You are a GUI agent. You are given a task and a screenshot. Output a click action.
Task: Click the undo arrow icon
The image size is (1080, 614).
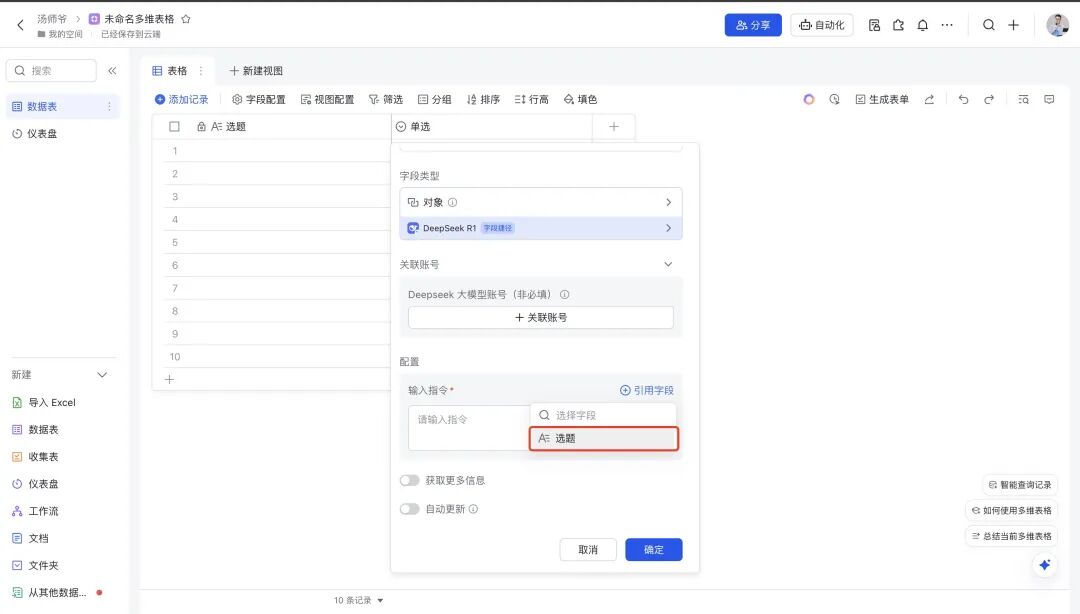click(x=963, y=100)
